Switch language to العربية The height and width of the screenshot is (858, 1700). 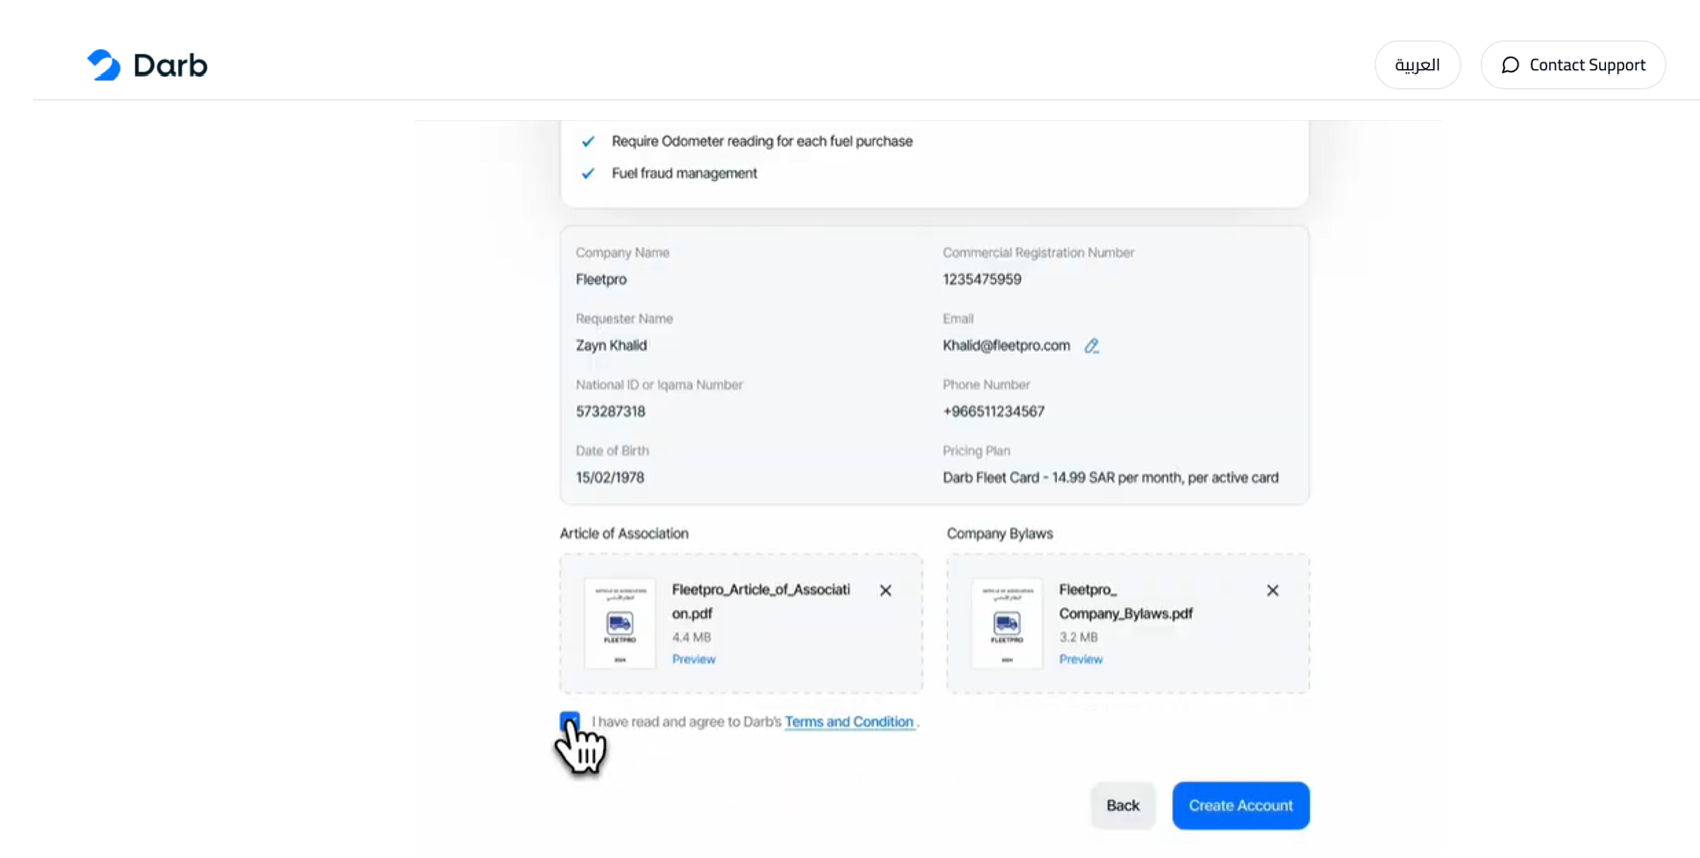coord(1417,65)
